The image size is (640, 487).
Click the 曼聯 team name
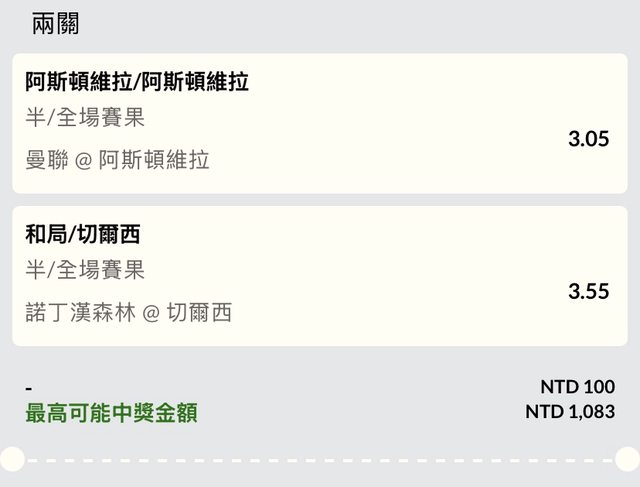pyautogui.click(x=47, y=160)
